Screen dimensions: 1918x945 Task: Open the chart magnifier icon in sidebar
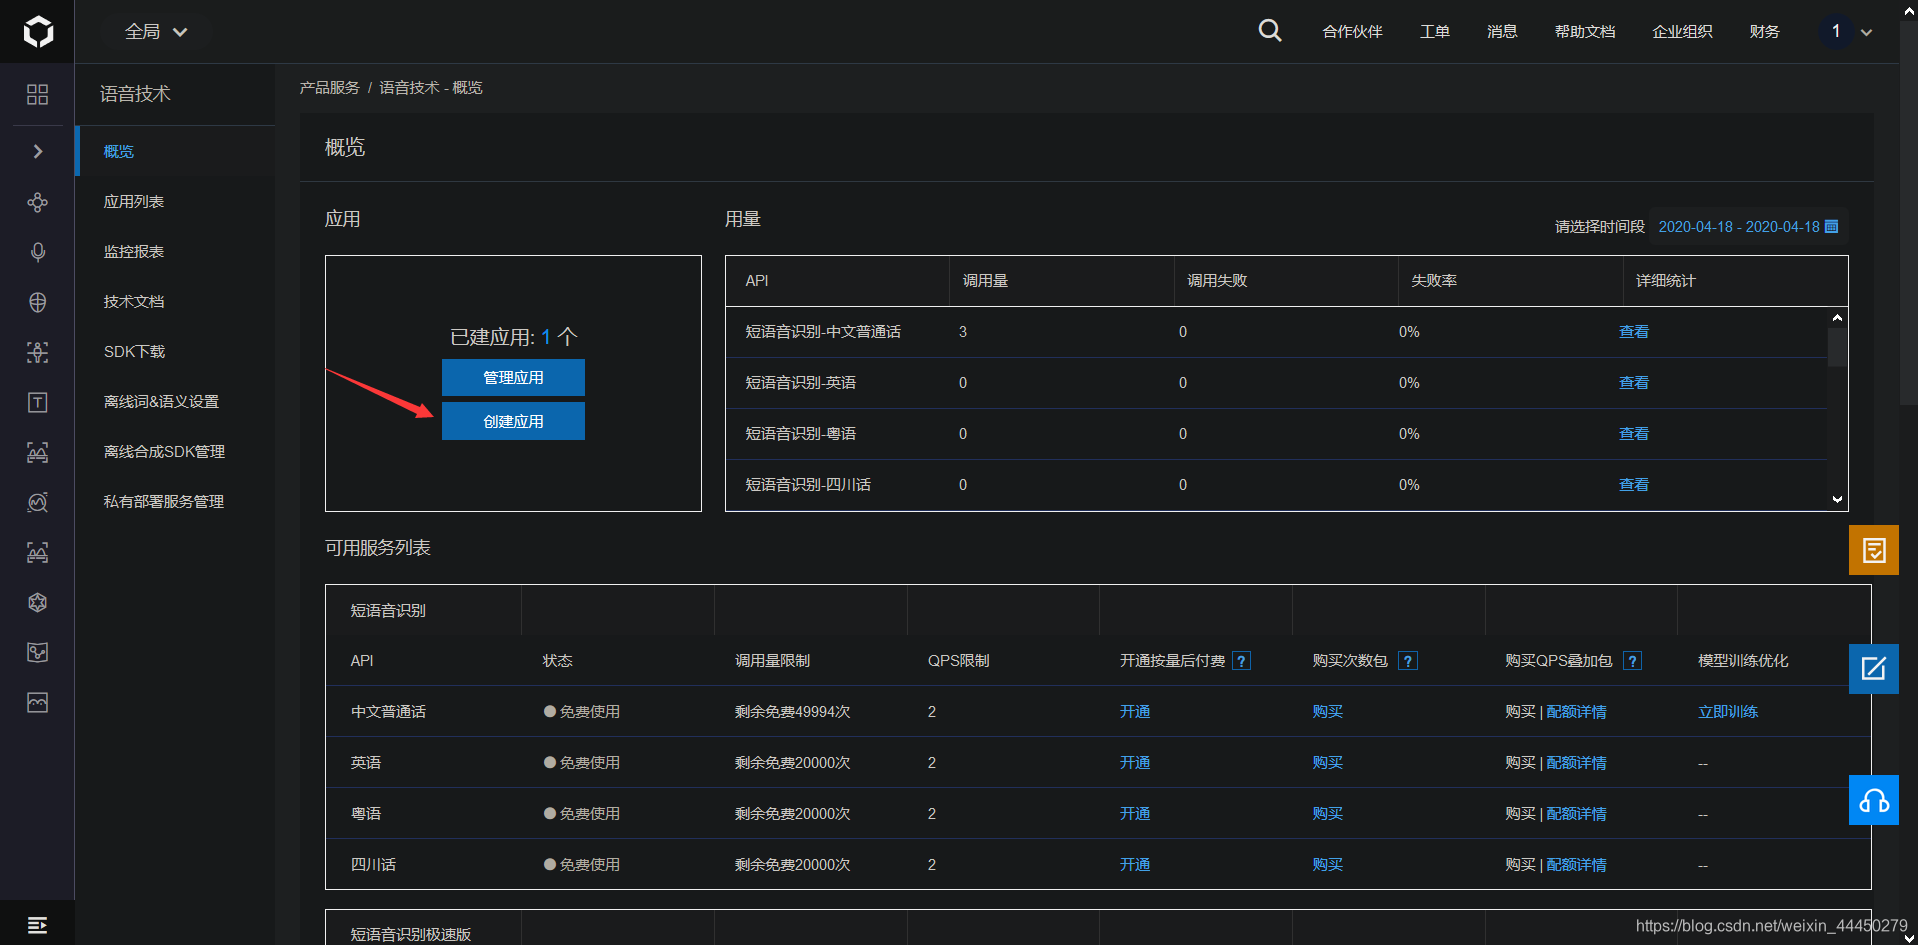pyautogui.click(x=37, y=502)
